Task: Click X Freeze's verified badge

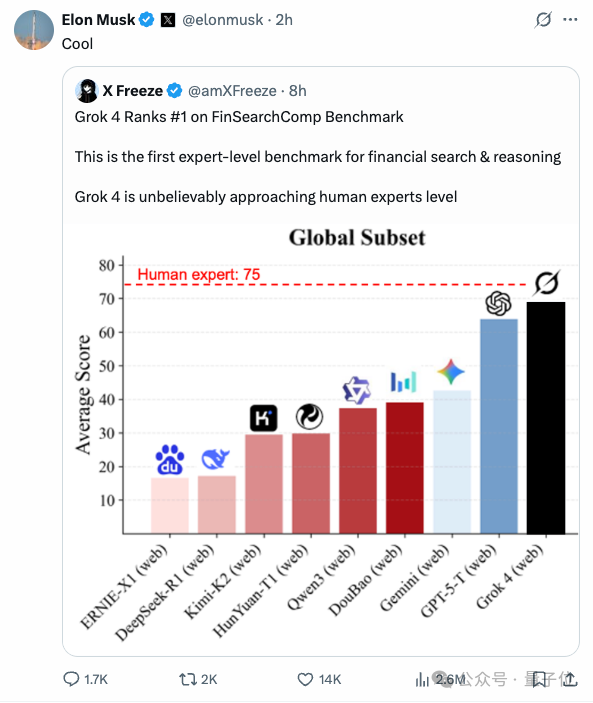Action: 174,91
